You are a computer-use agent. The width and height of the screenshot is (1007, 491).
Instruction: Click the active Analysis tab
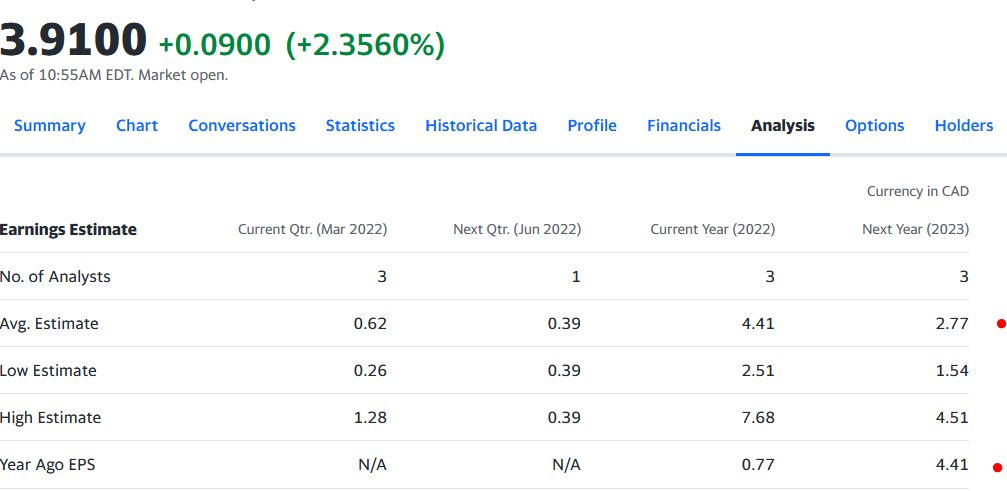(x=783, y=125)
